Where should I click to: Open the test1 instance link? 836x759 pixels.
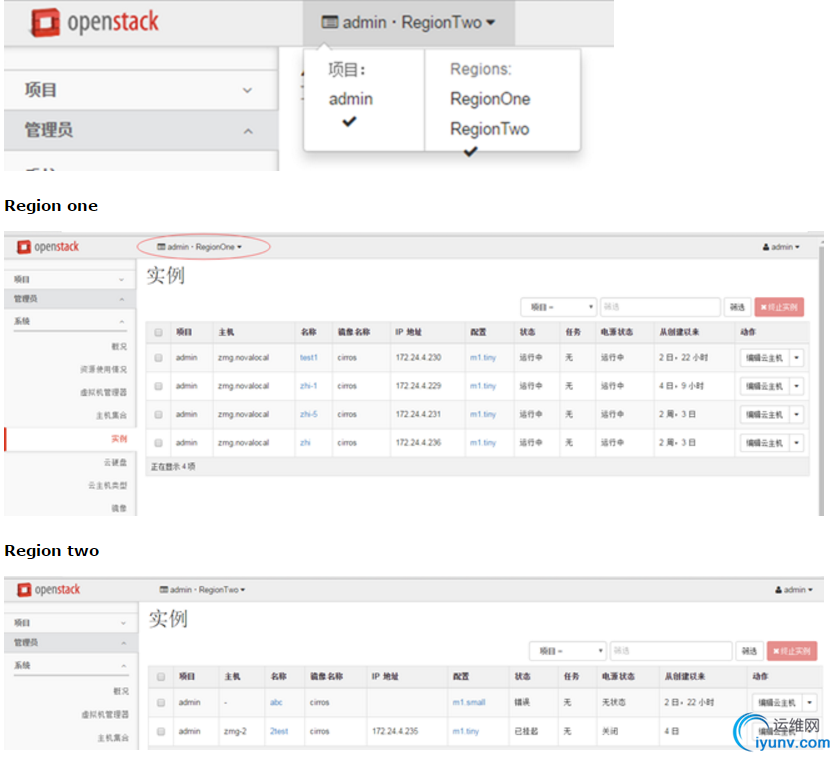click(309, 358)
